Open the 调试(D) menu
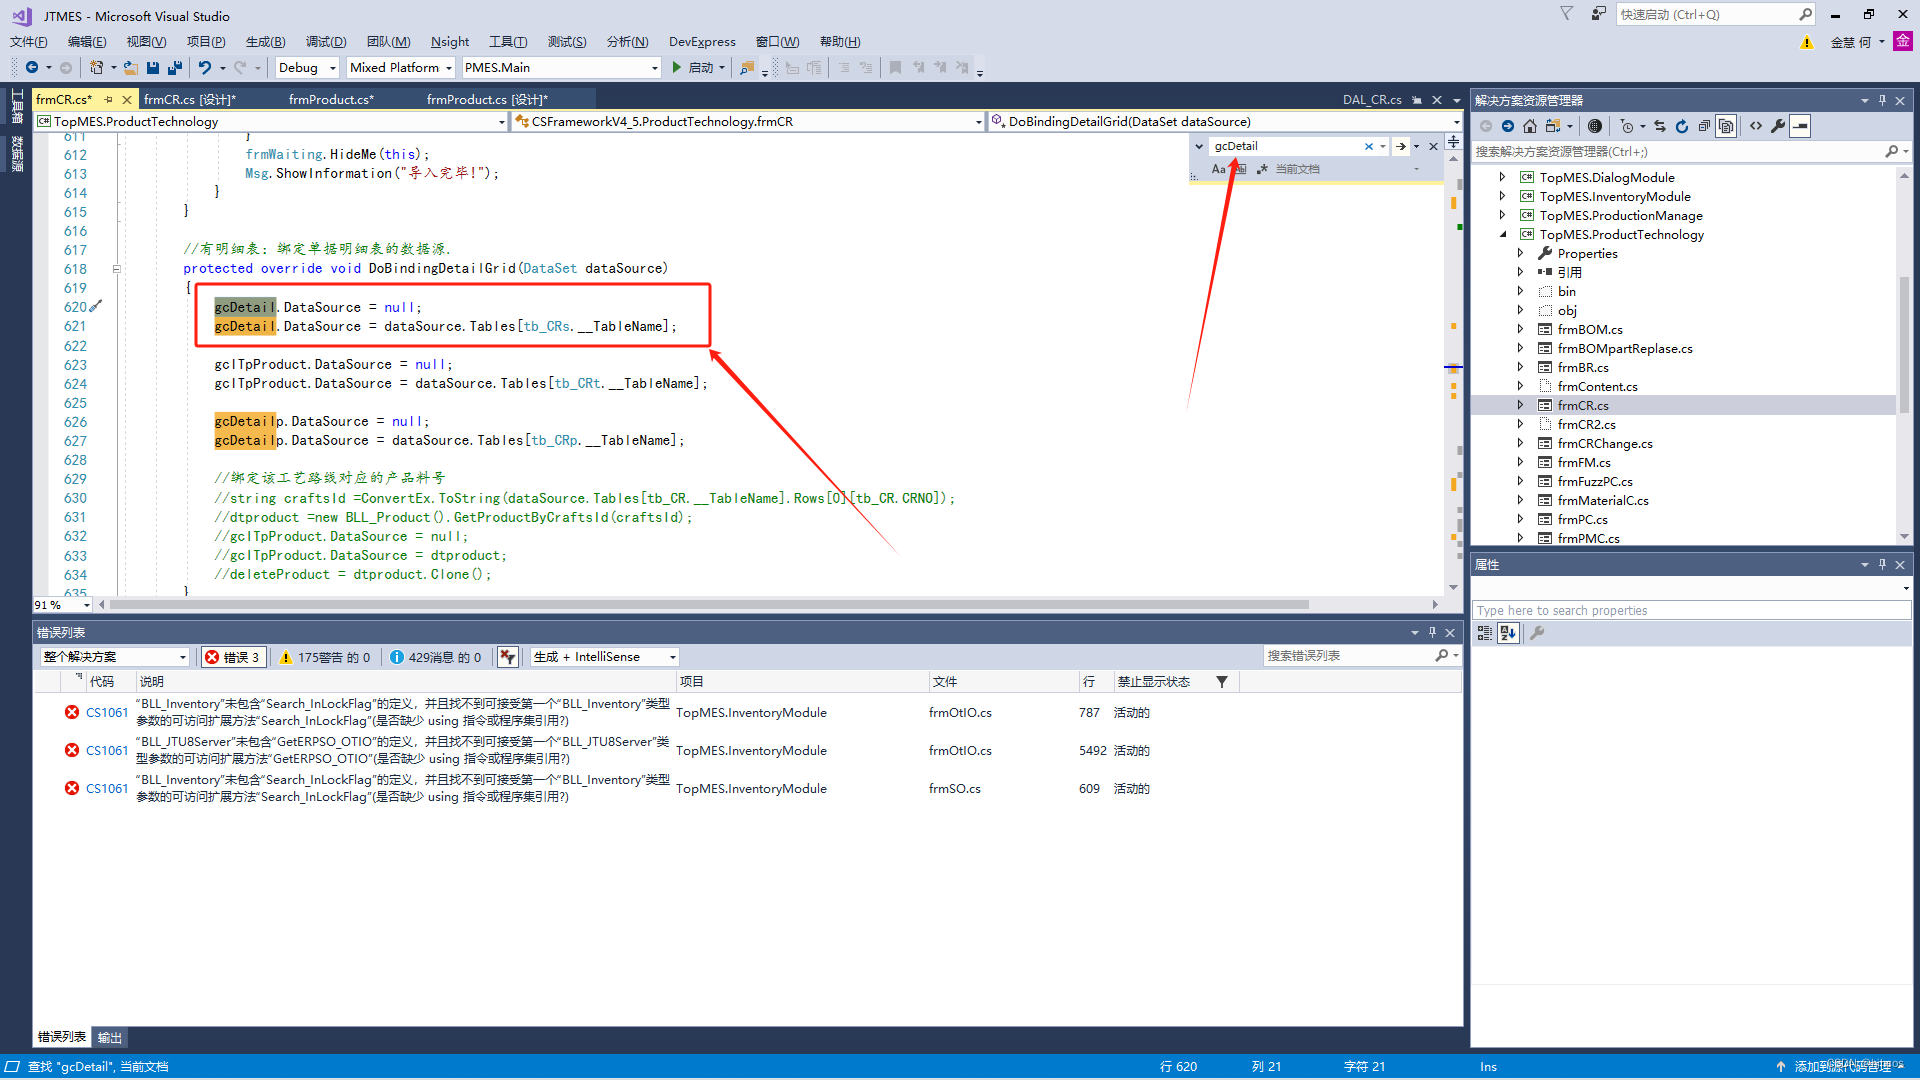Image resolution: width=1920 pixels, height=1080 pixels. click(x=326, y=41)
